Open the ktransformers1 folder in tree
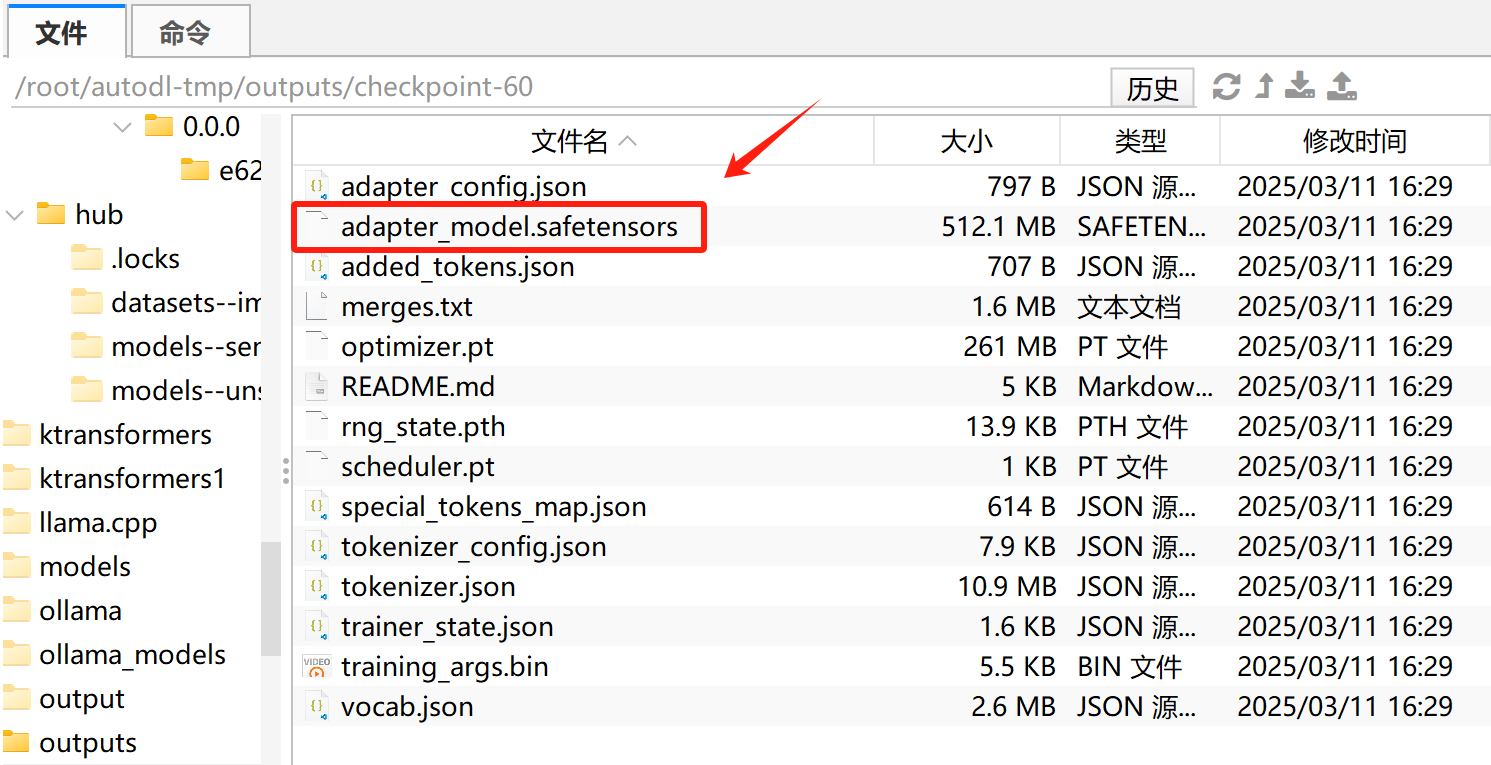Image resolution: width=1491 pixels, height=765 pixels. 114,478
